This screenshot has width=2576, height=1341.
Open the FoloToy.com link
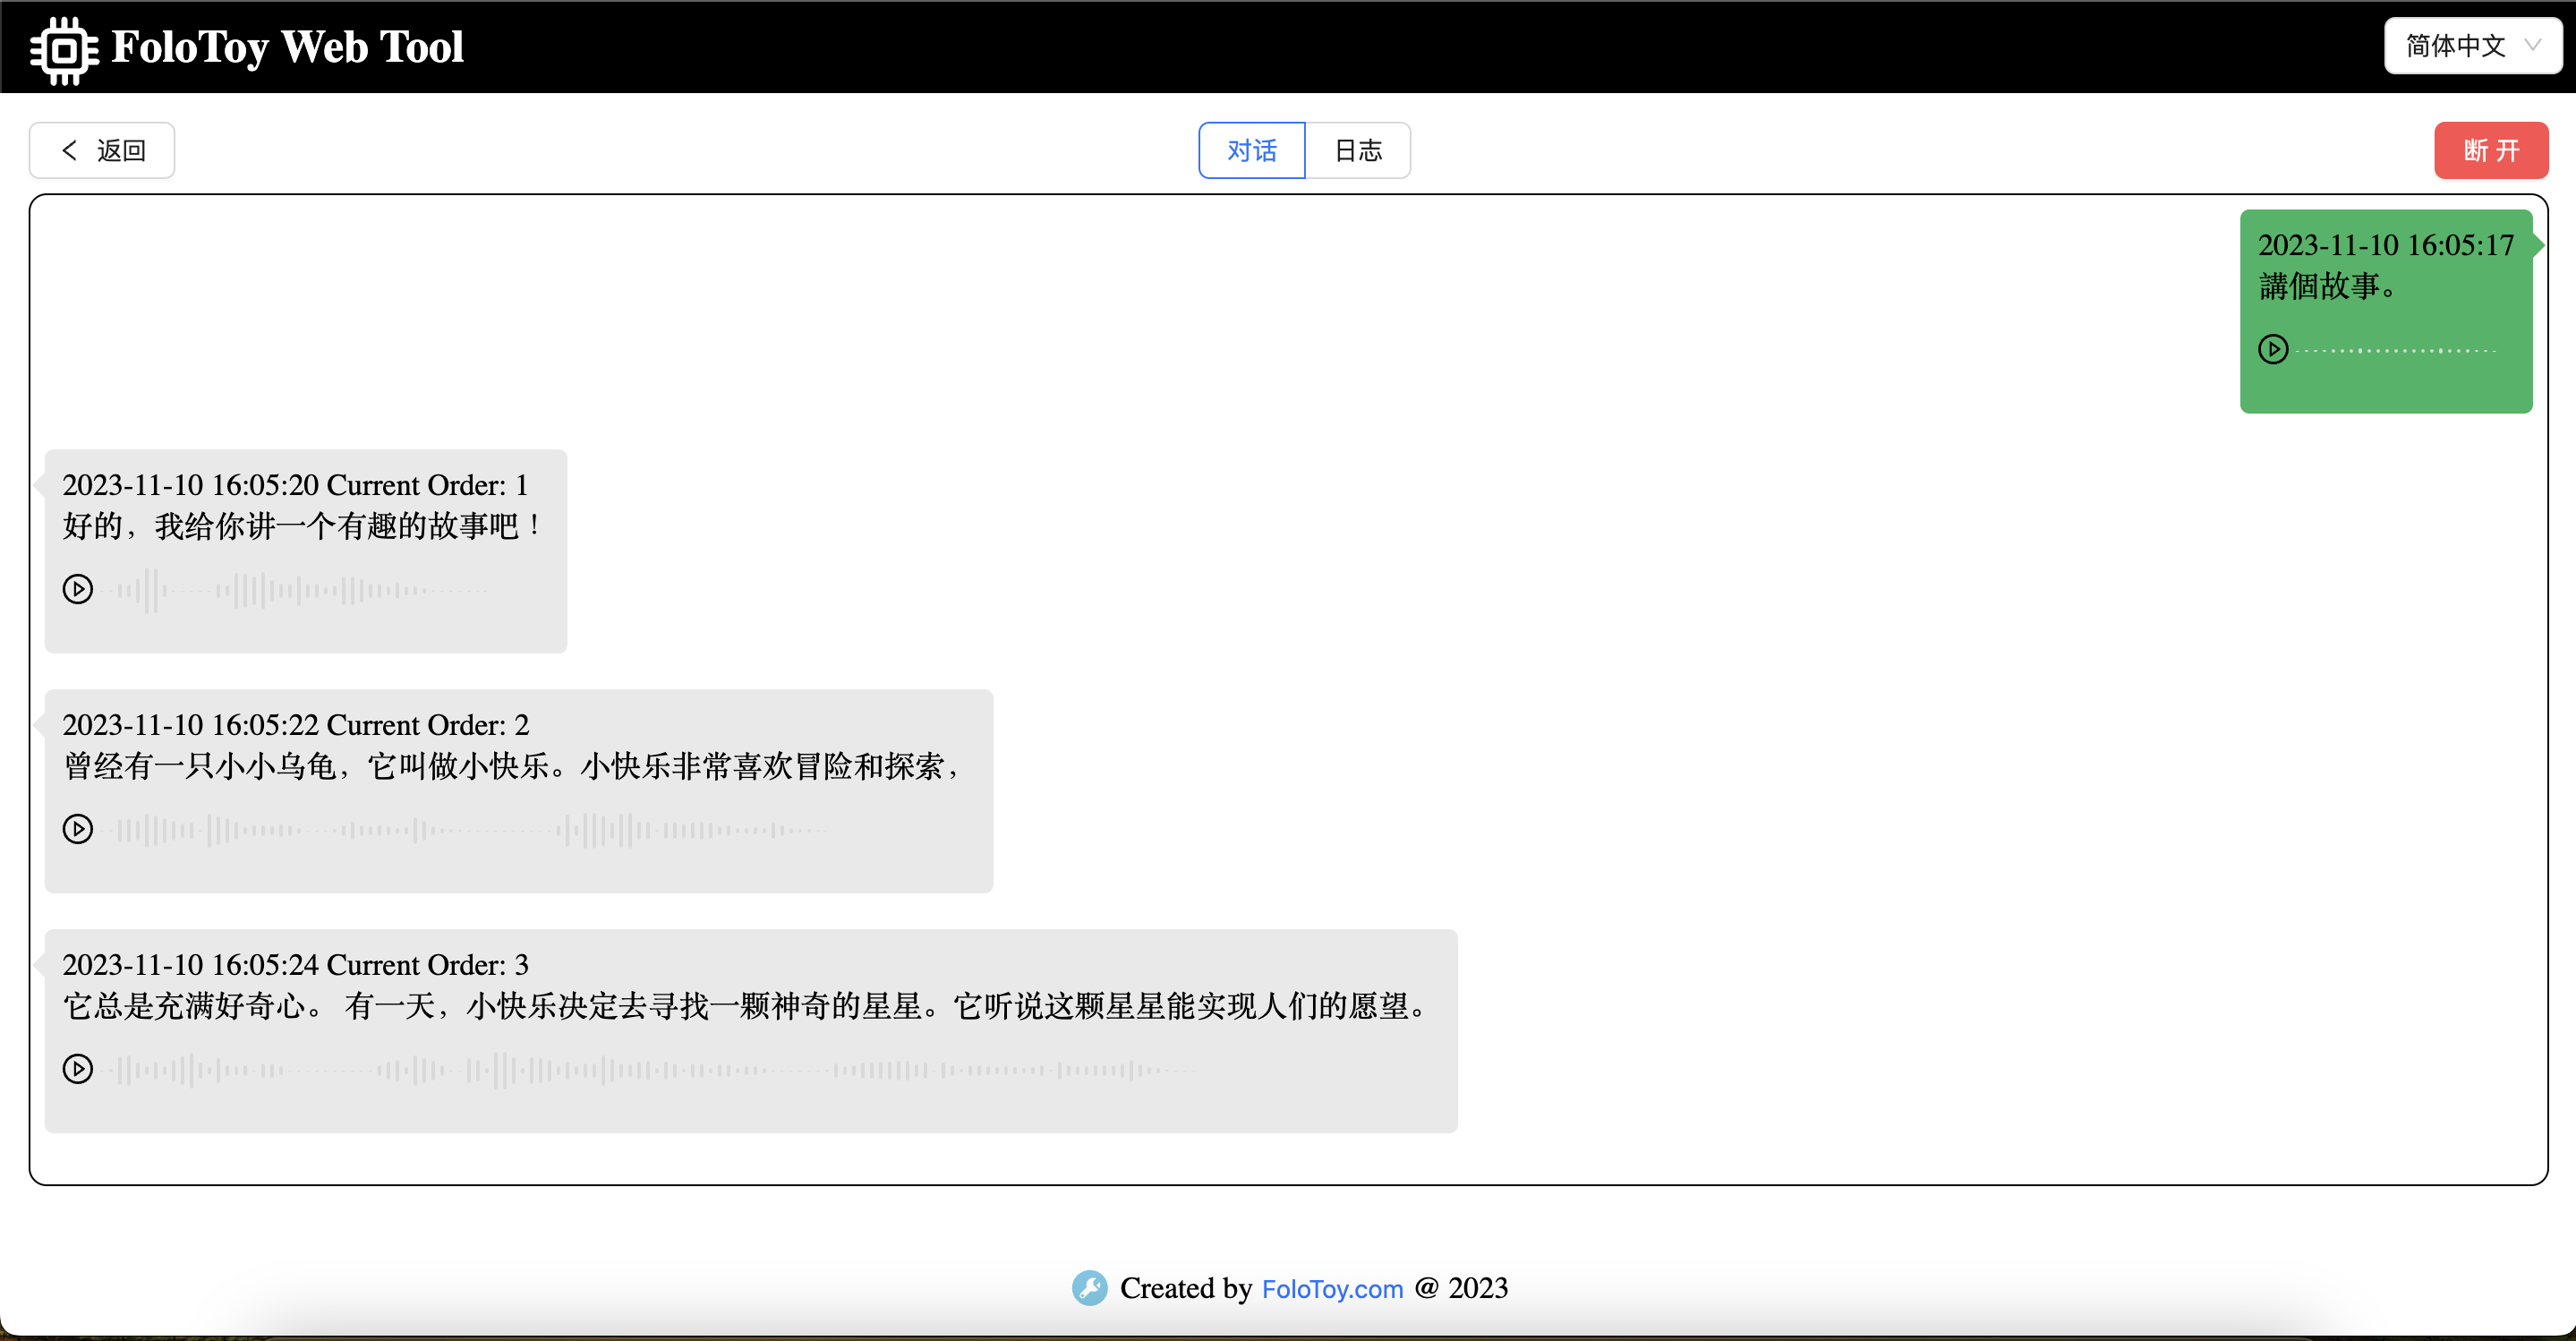pos(1332,1288)
